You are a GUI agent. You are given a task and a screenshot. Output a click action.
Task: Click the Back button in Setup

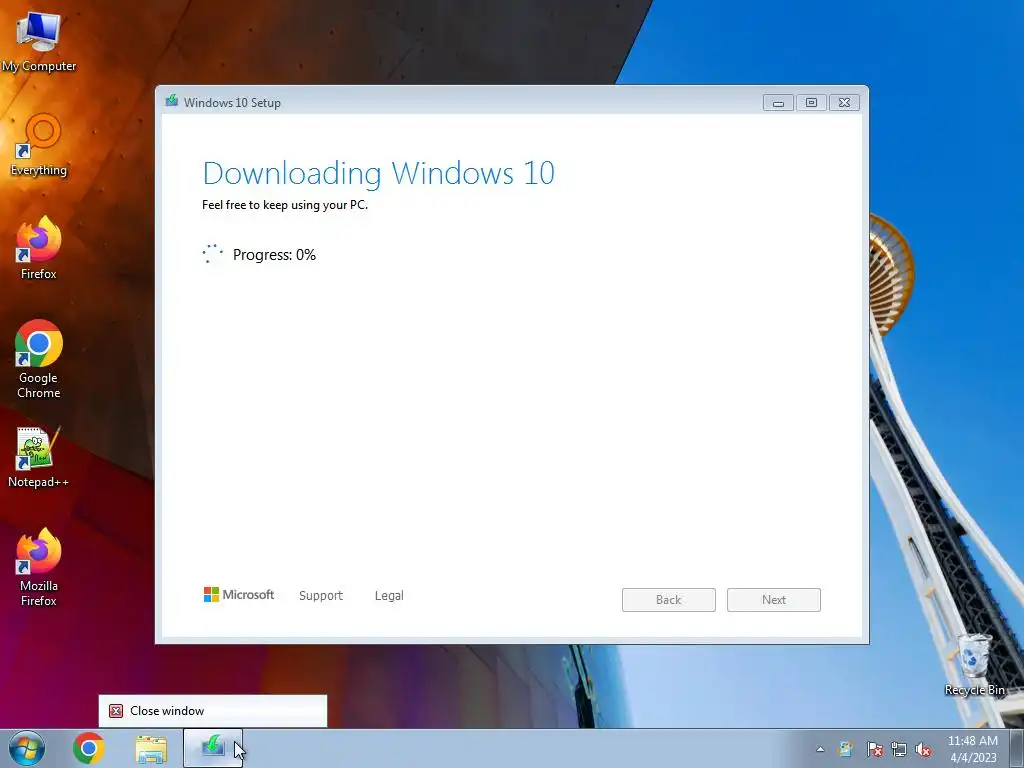(669, 600)
